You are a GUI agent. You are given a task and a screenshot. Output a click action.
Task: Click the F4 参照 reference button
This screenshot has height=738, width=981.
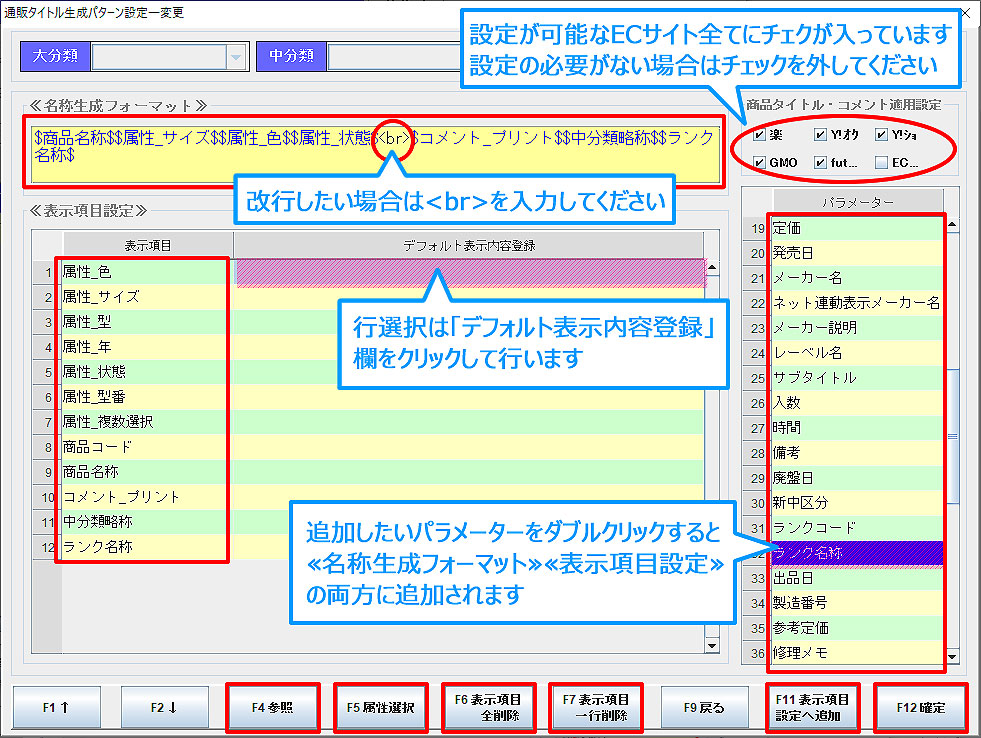tap(272, 707)
